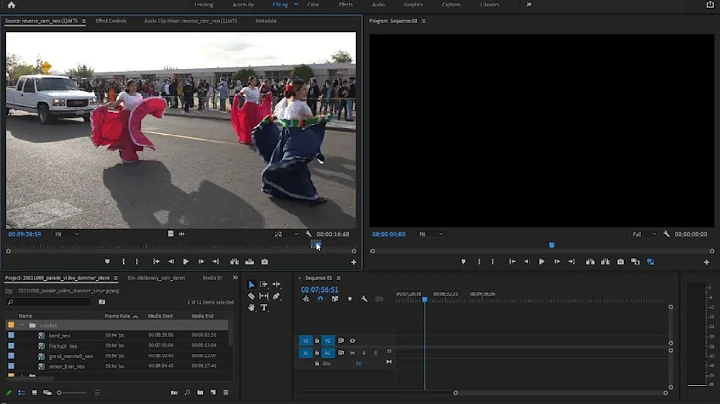Select the Razor tool

pos(251,296)
